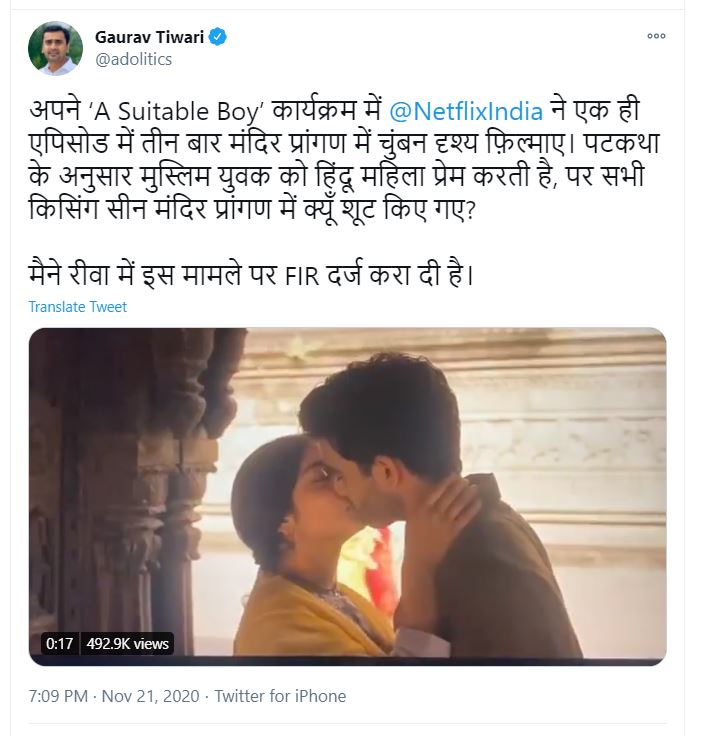Click the display name Gaurav Tiwari
Viewport: 709px width, 736px height.
(x=149, y=37)
